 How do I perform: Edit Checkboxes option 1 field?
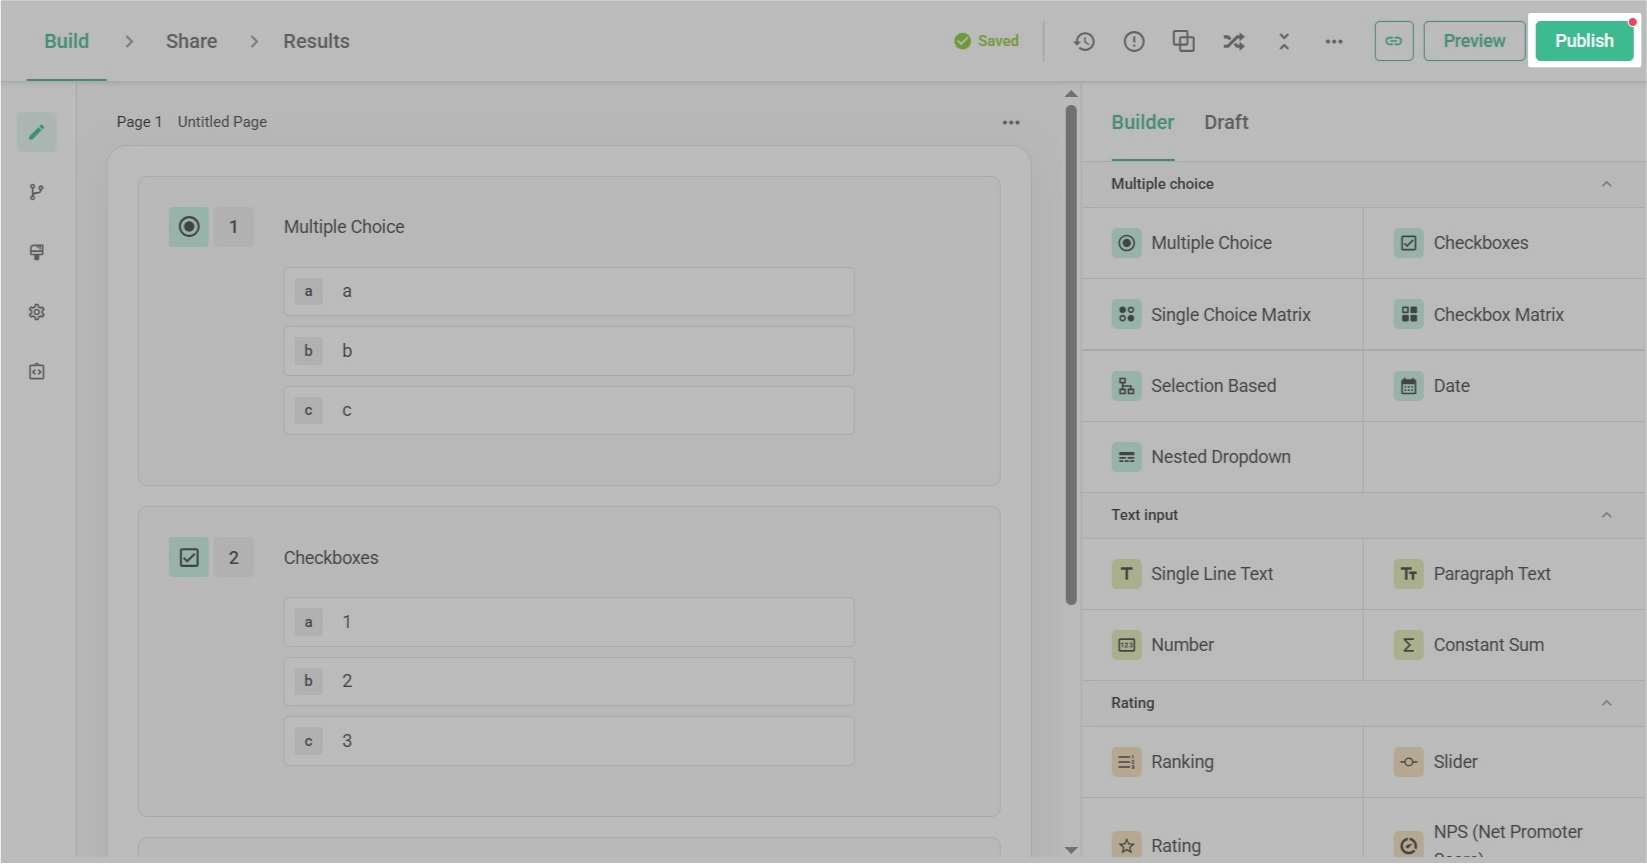[x=569, y=622]
